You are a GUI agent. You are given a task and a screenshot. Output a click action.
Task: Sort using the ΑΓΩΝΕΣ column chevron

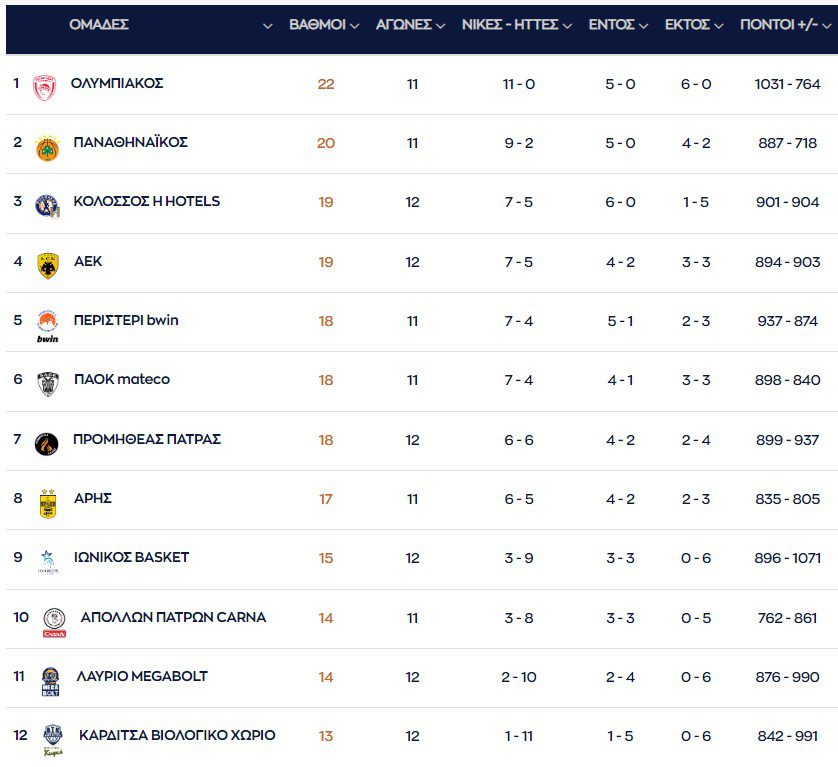440,26
